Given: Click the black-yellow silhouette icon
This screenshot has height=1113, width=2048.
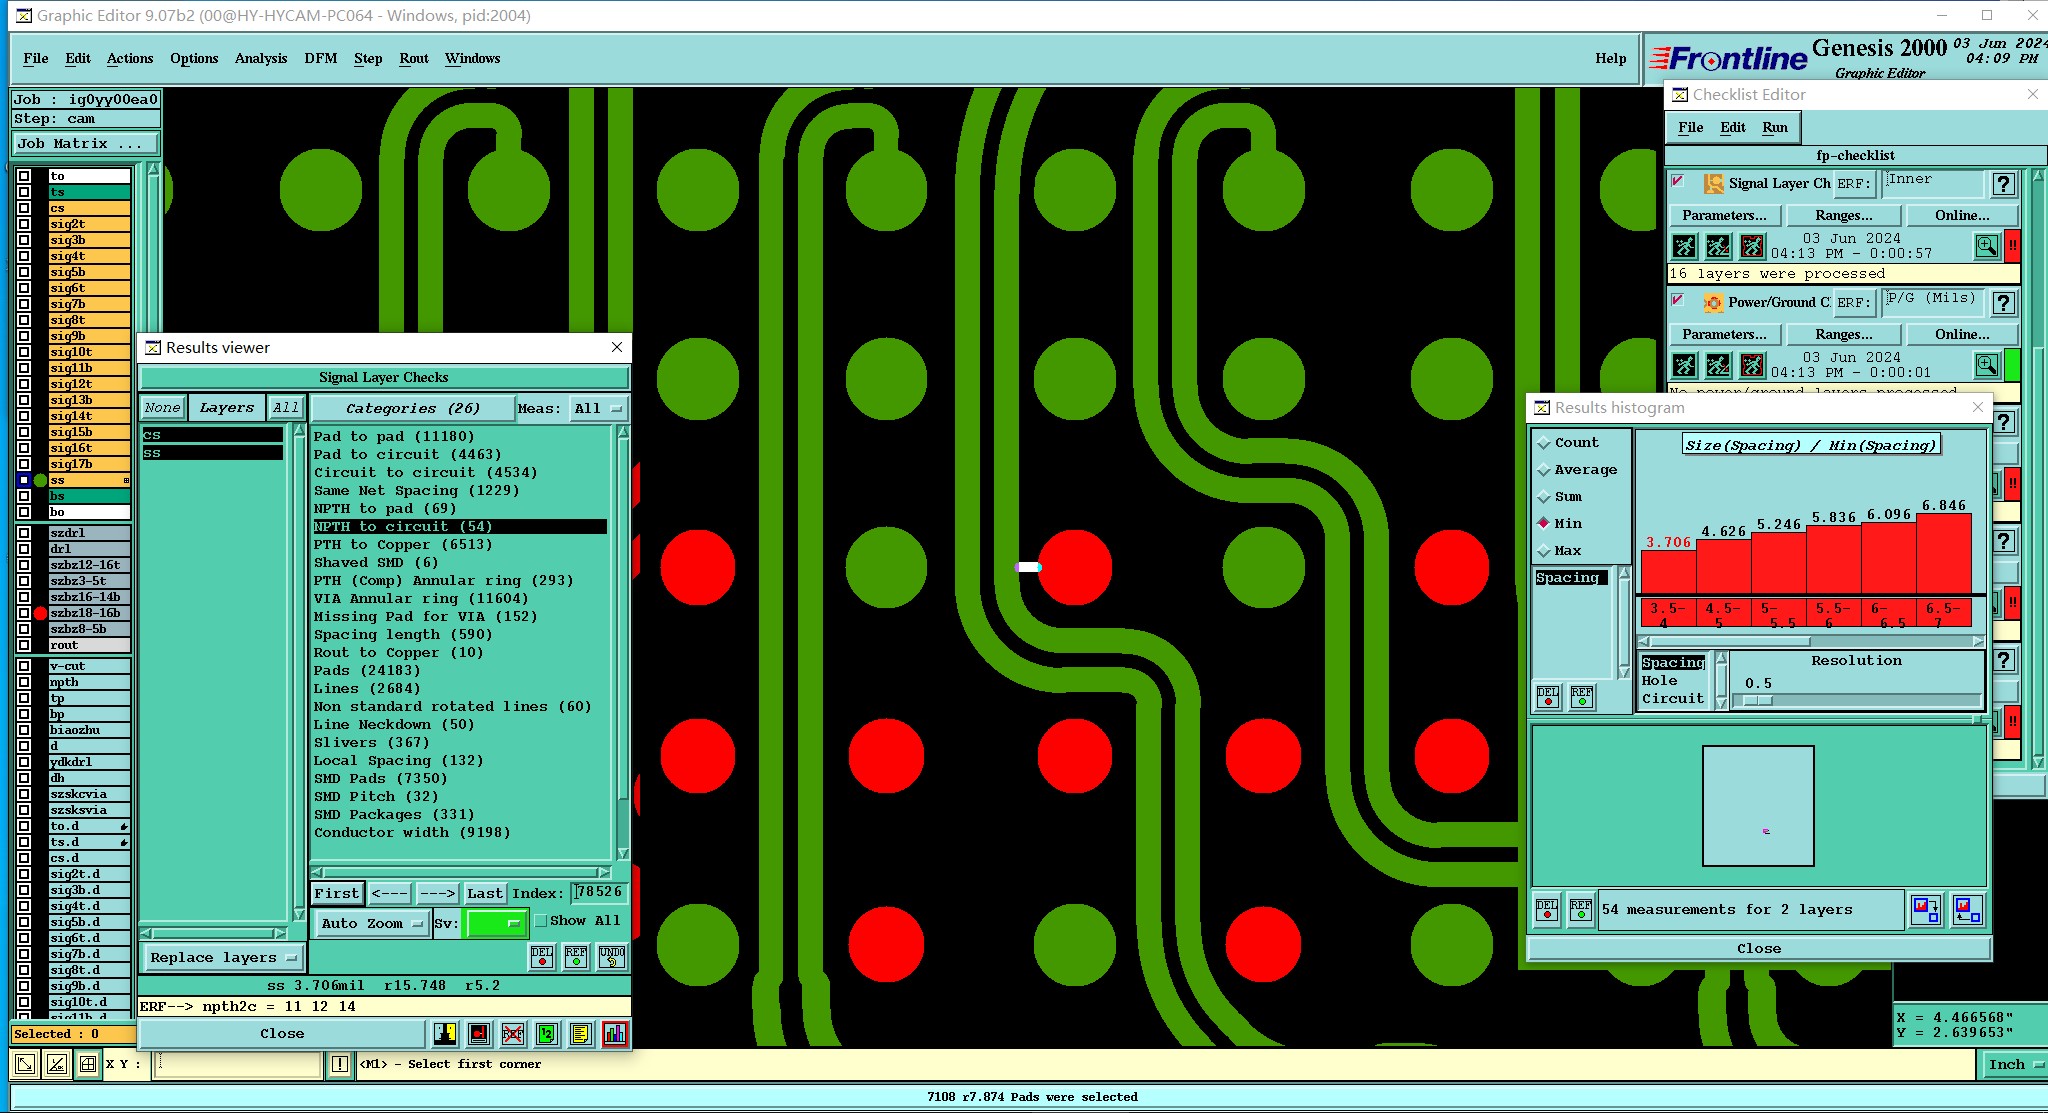Looking at the screenshot, I should coord(445,1034).
